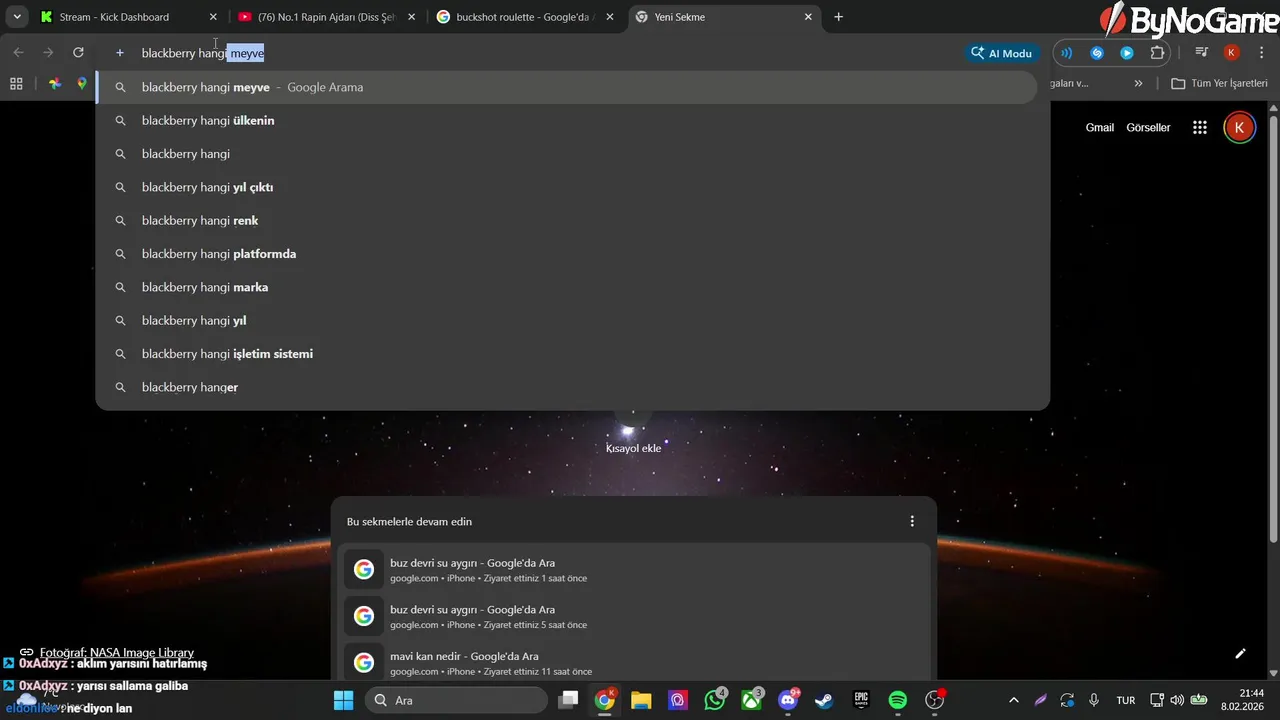Click the customize page pencil icon

[x=1240, y=653]
